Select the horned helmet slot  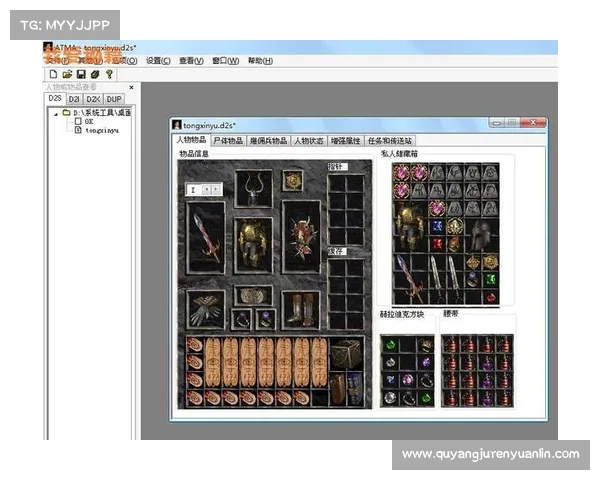253,187
